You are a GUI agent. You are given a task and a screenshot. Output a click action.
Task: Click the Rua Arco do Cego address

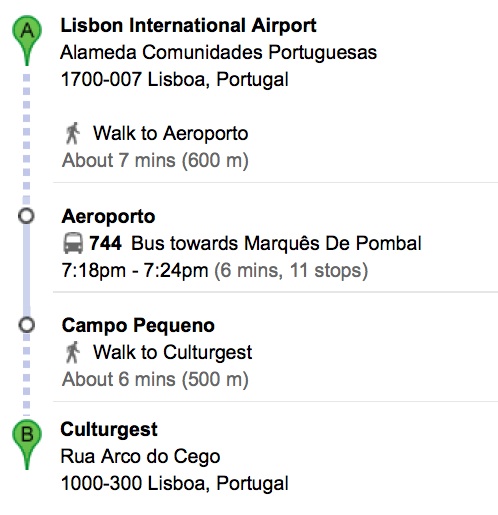pos(140,457)
